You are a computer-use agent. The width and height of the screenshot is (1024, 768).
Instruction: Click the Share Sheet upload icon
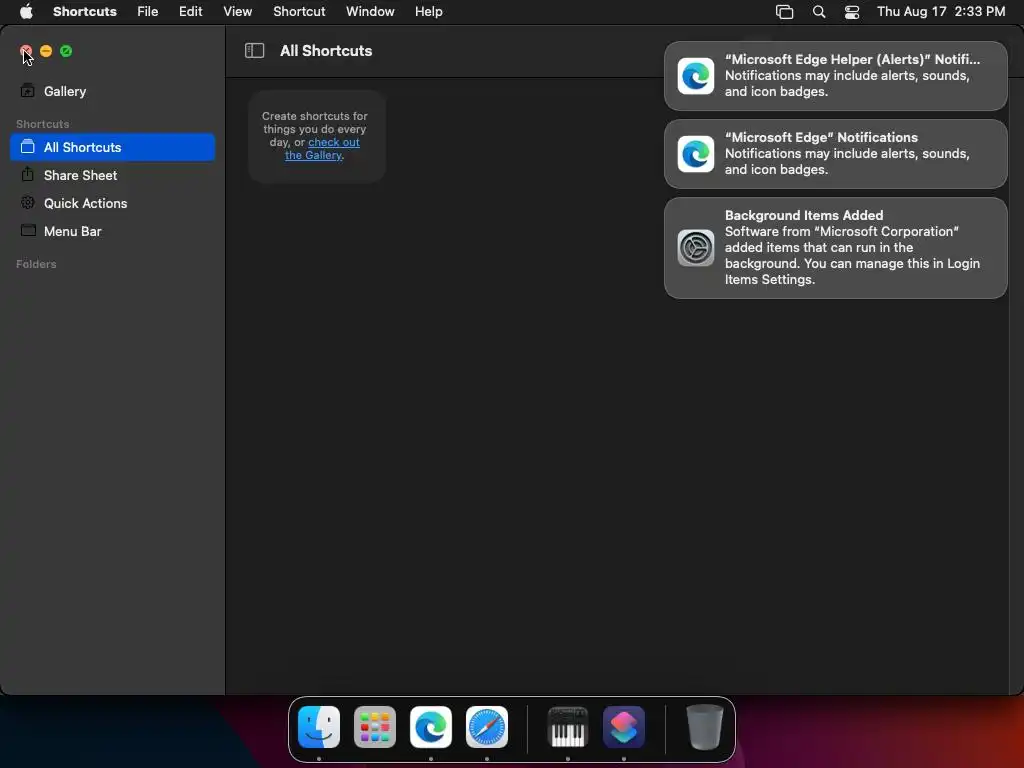pos(27,174)
